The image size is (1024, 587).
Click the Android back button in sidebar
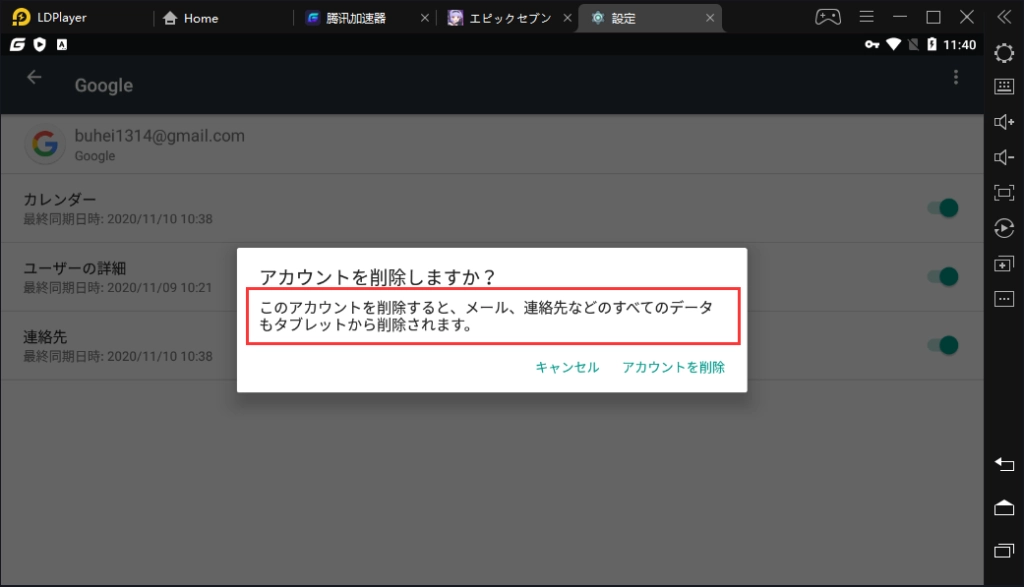click(1004, 464)
